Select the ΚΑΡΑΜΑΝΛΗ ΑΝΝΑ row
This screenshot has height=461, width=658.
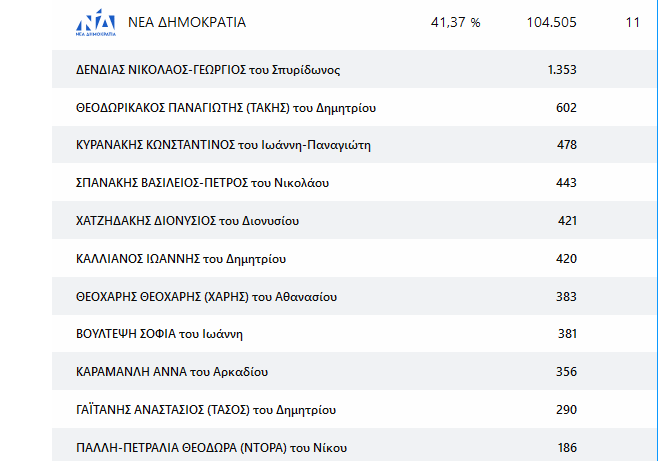(354, 371)
